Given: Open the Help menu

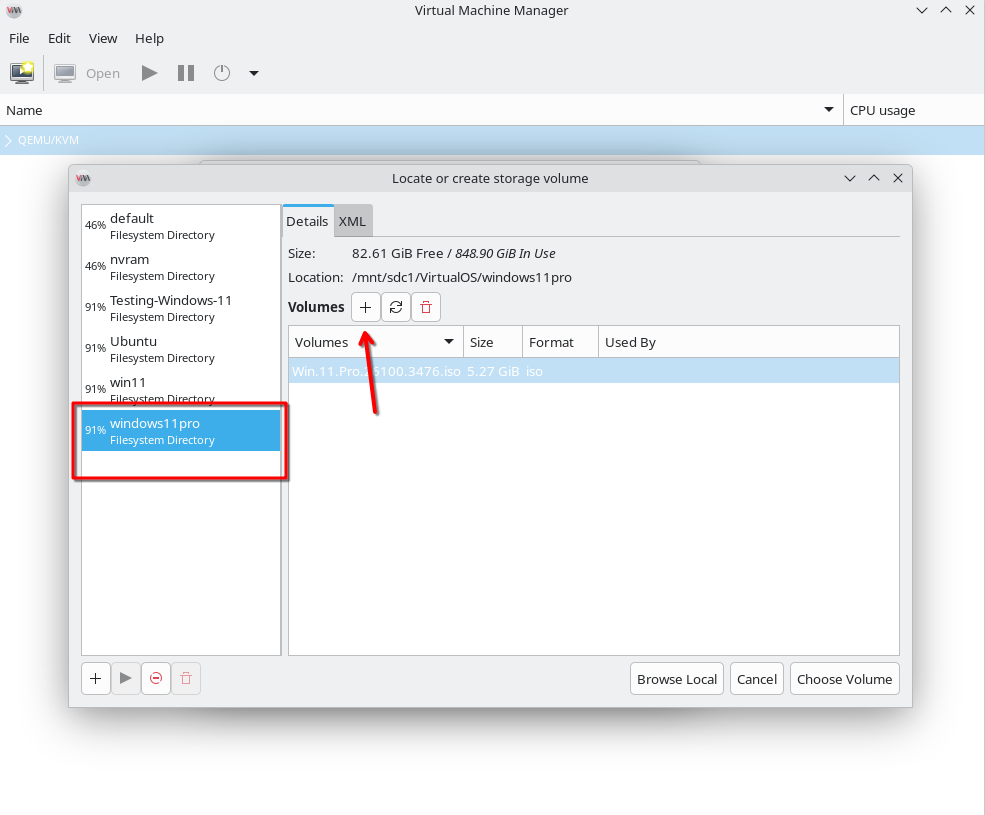Looking at the screenshot, I should point(149,38).
